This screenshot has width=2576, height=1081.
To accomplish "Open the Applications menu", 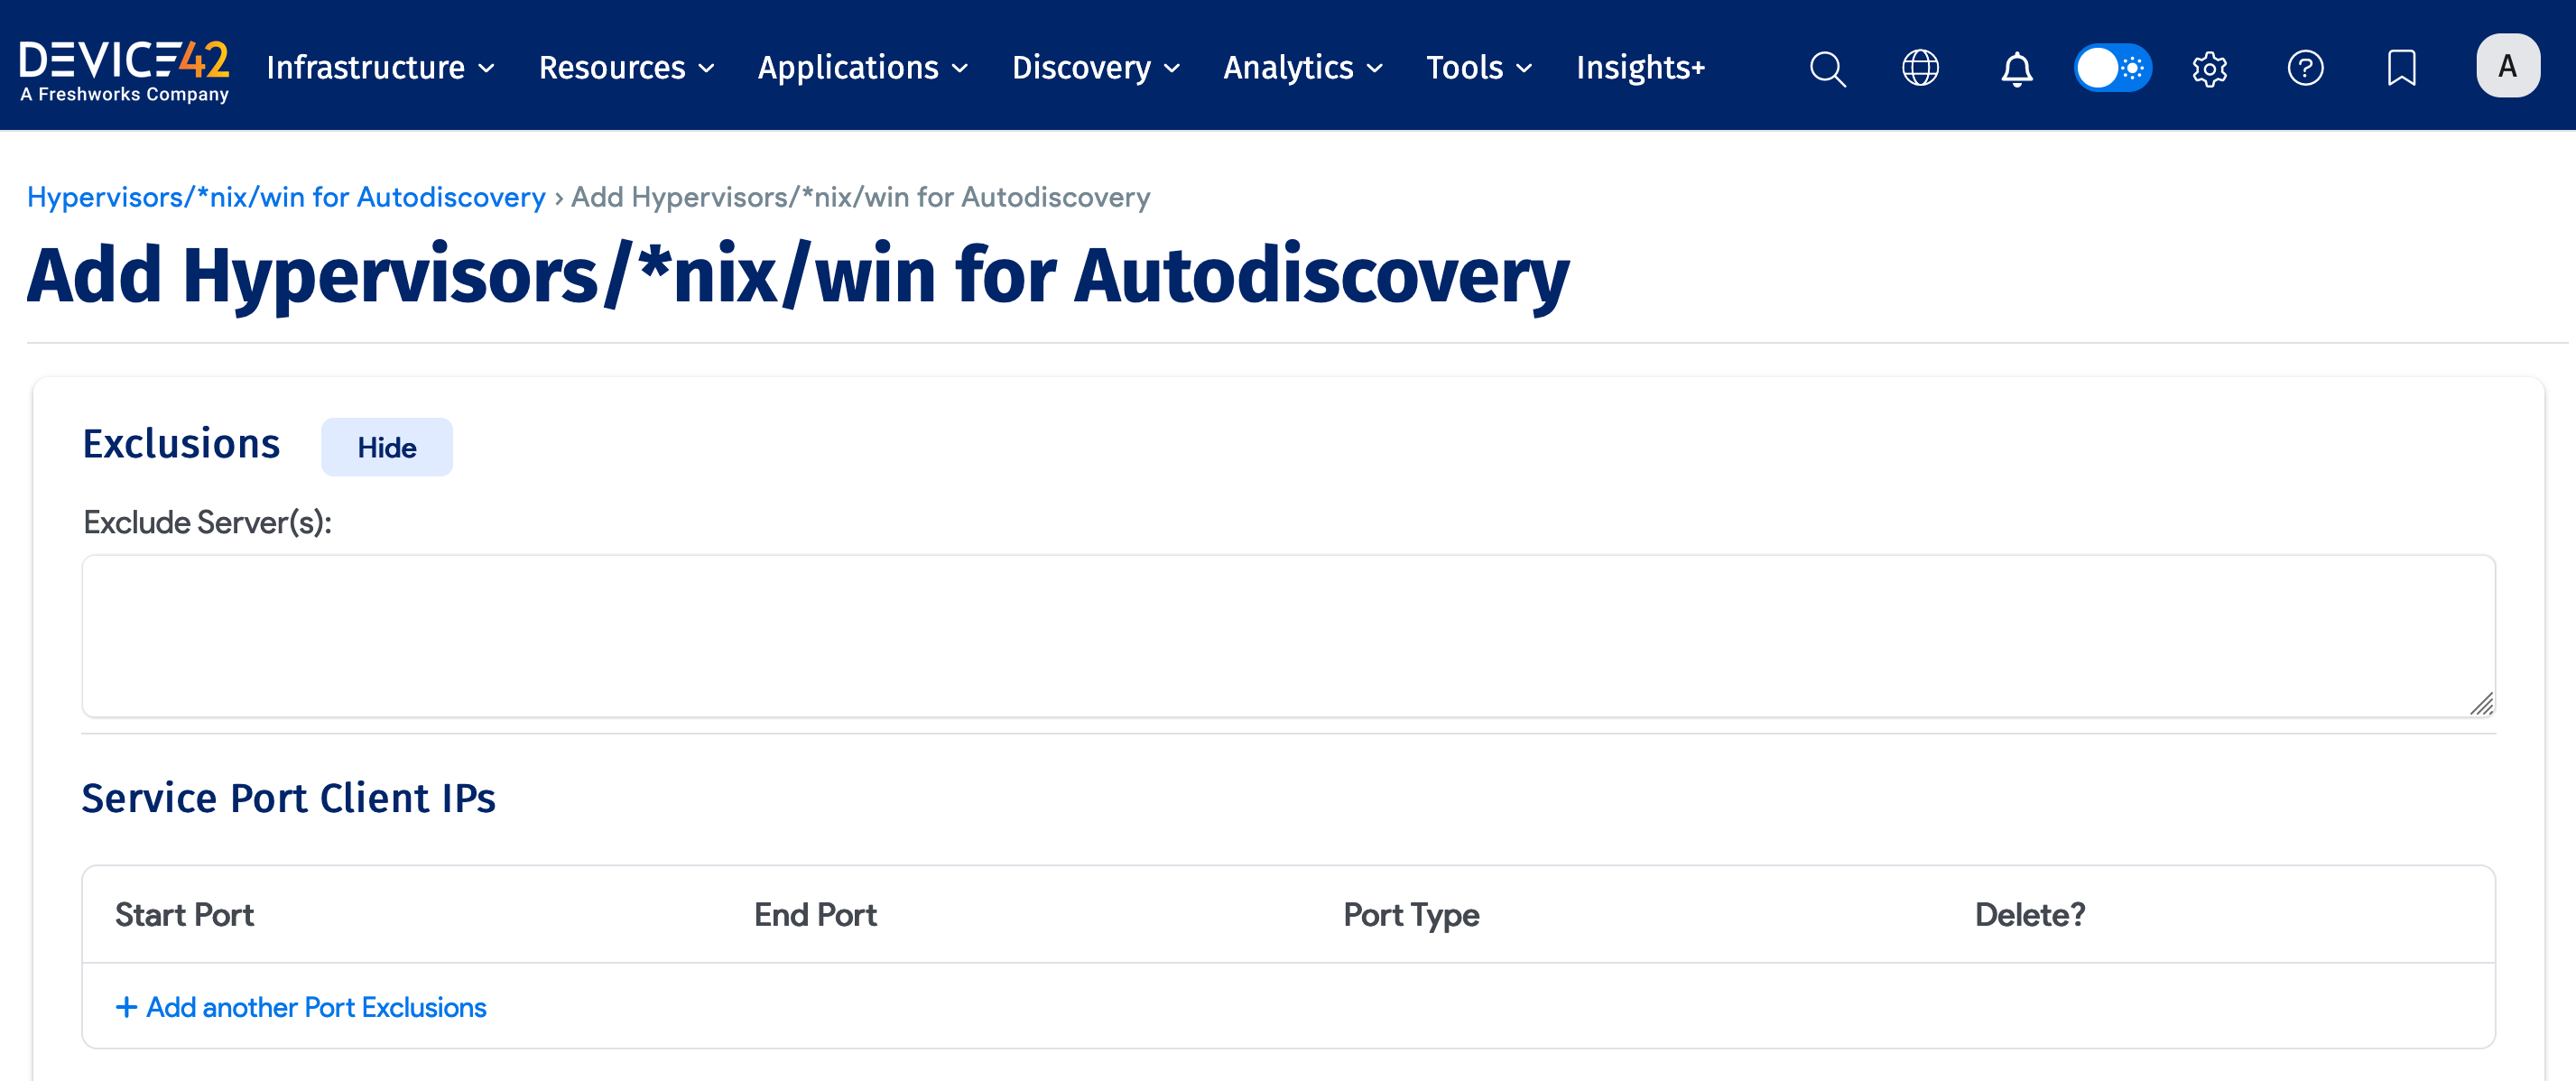I will click(x=862, y=68).
